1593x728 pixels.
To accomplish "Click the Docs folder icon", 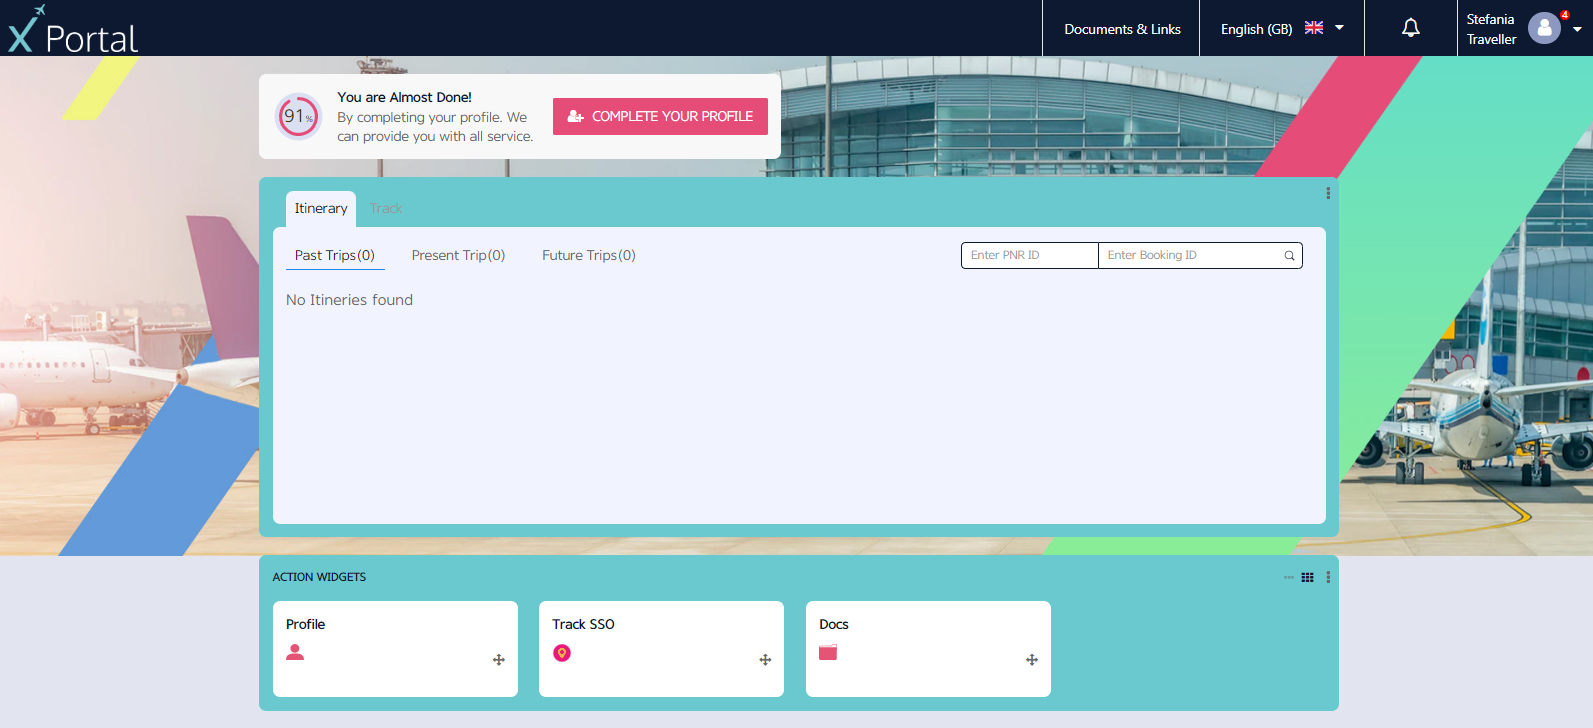I will click(x=828, y=652).
